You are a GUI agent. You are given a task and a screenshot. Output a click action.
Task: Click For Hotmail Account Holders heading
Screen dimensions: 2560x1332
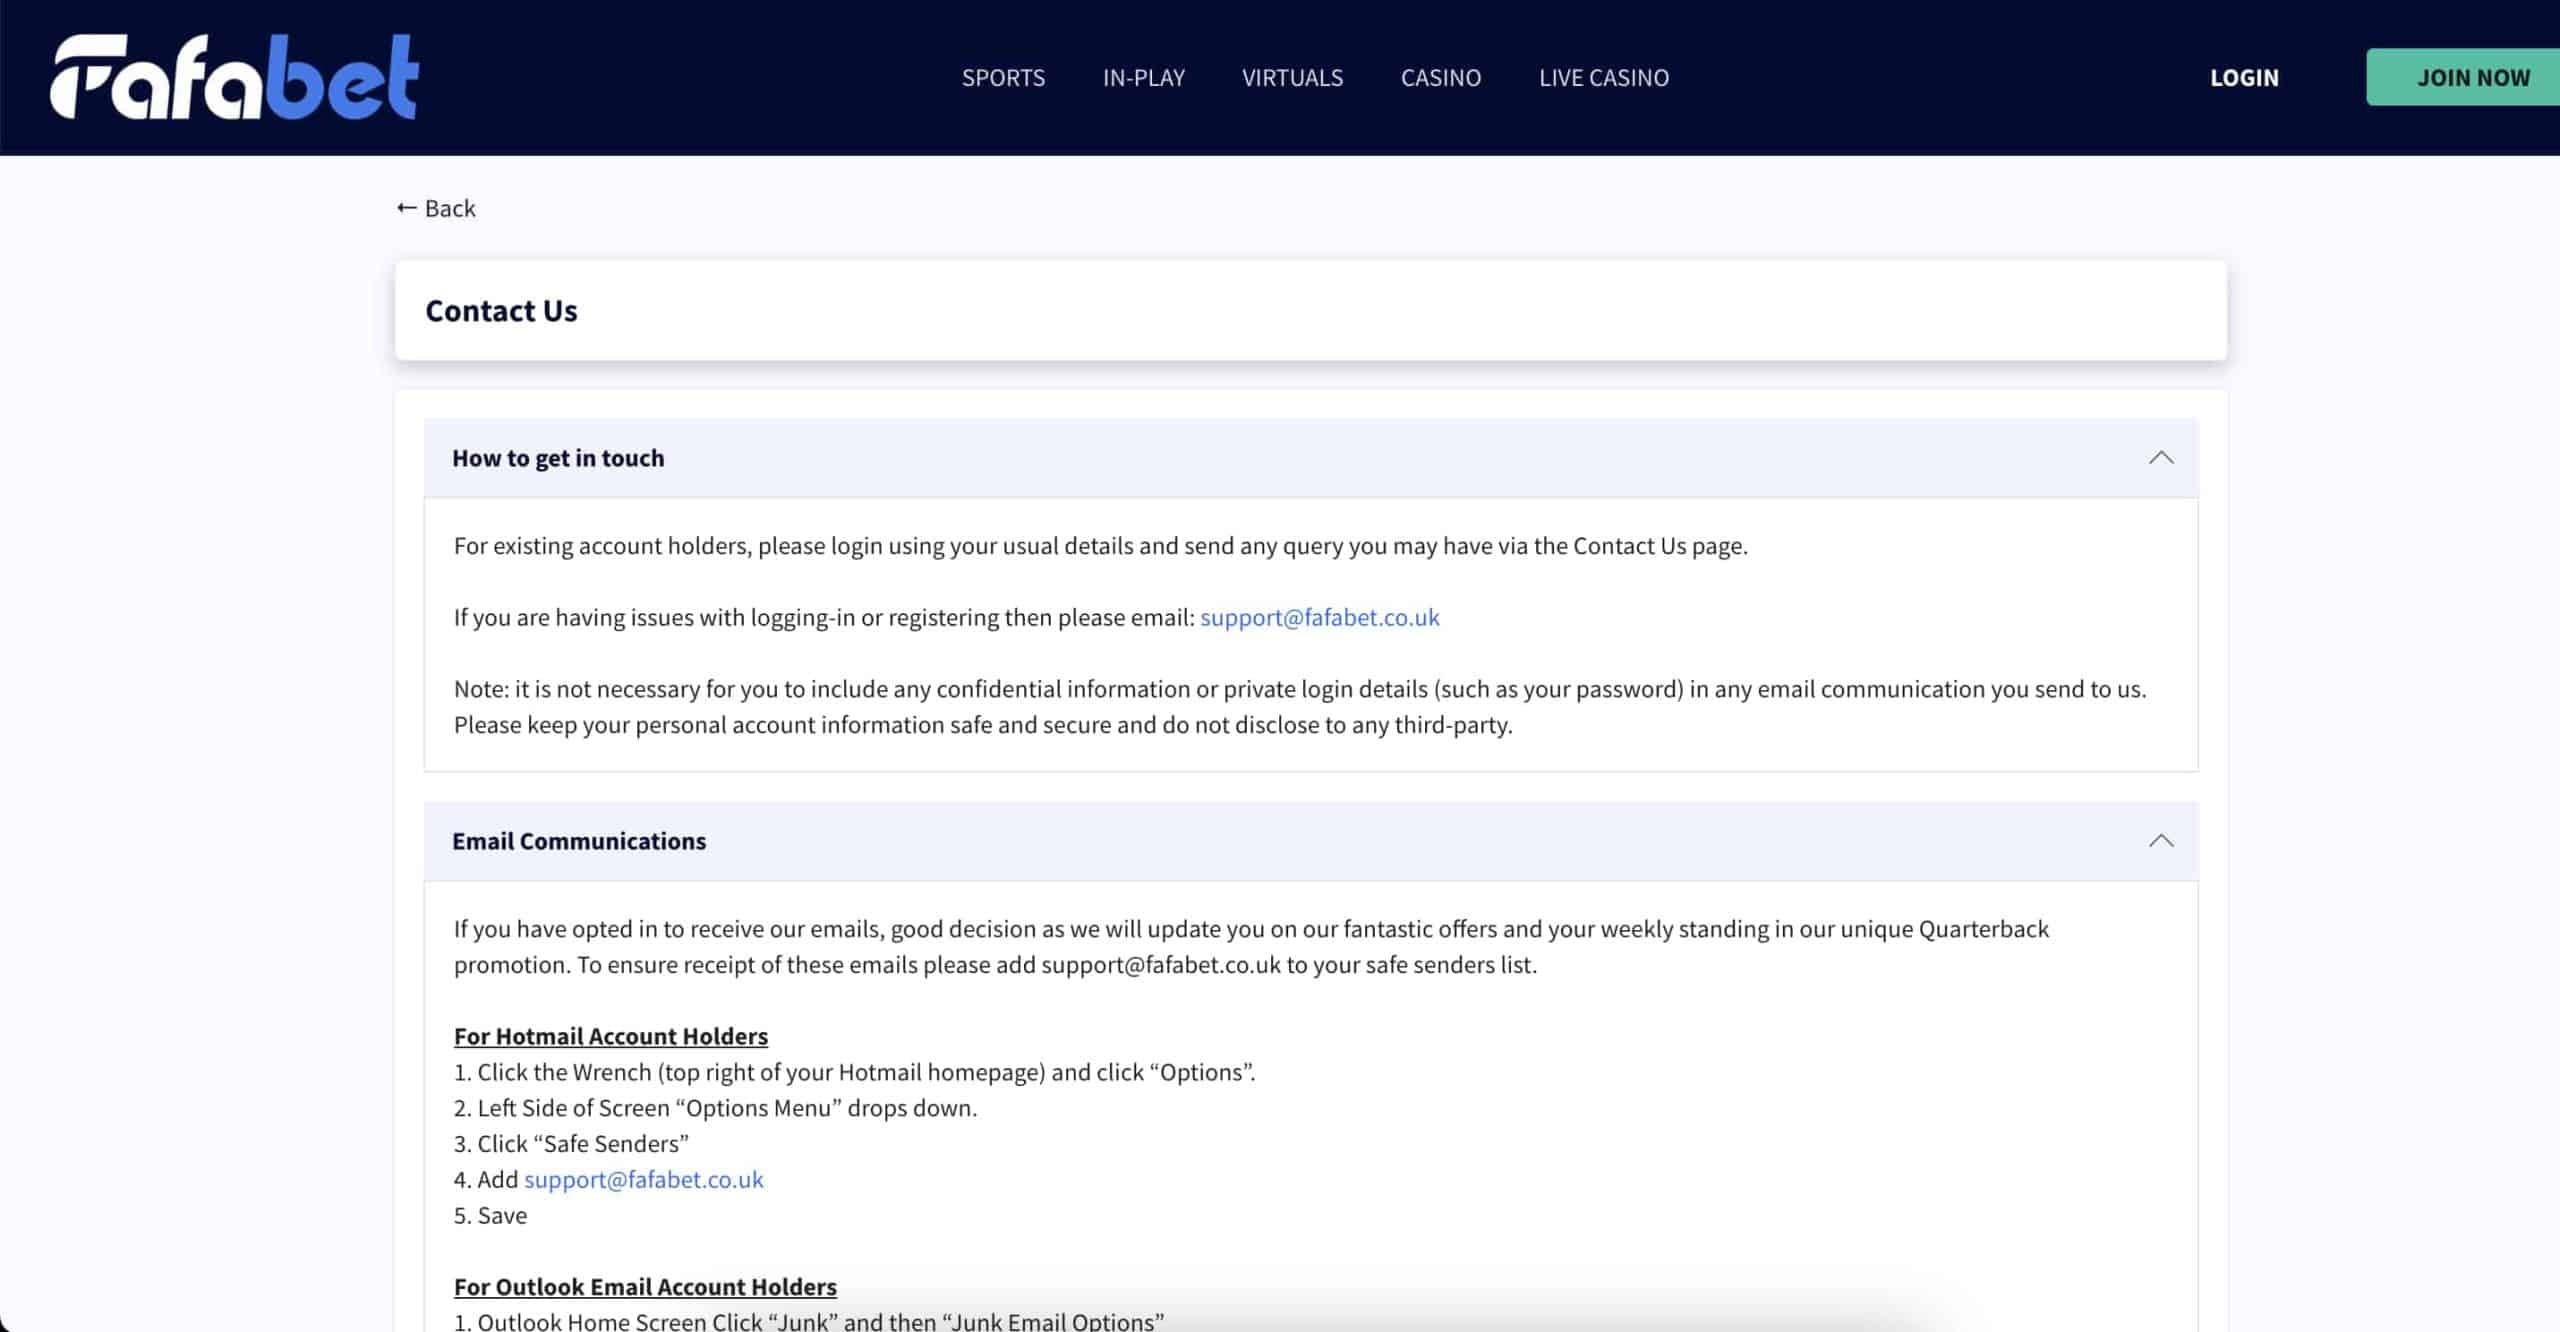click(x=610, y=1037)
